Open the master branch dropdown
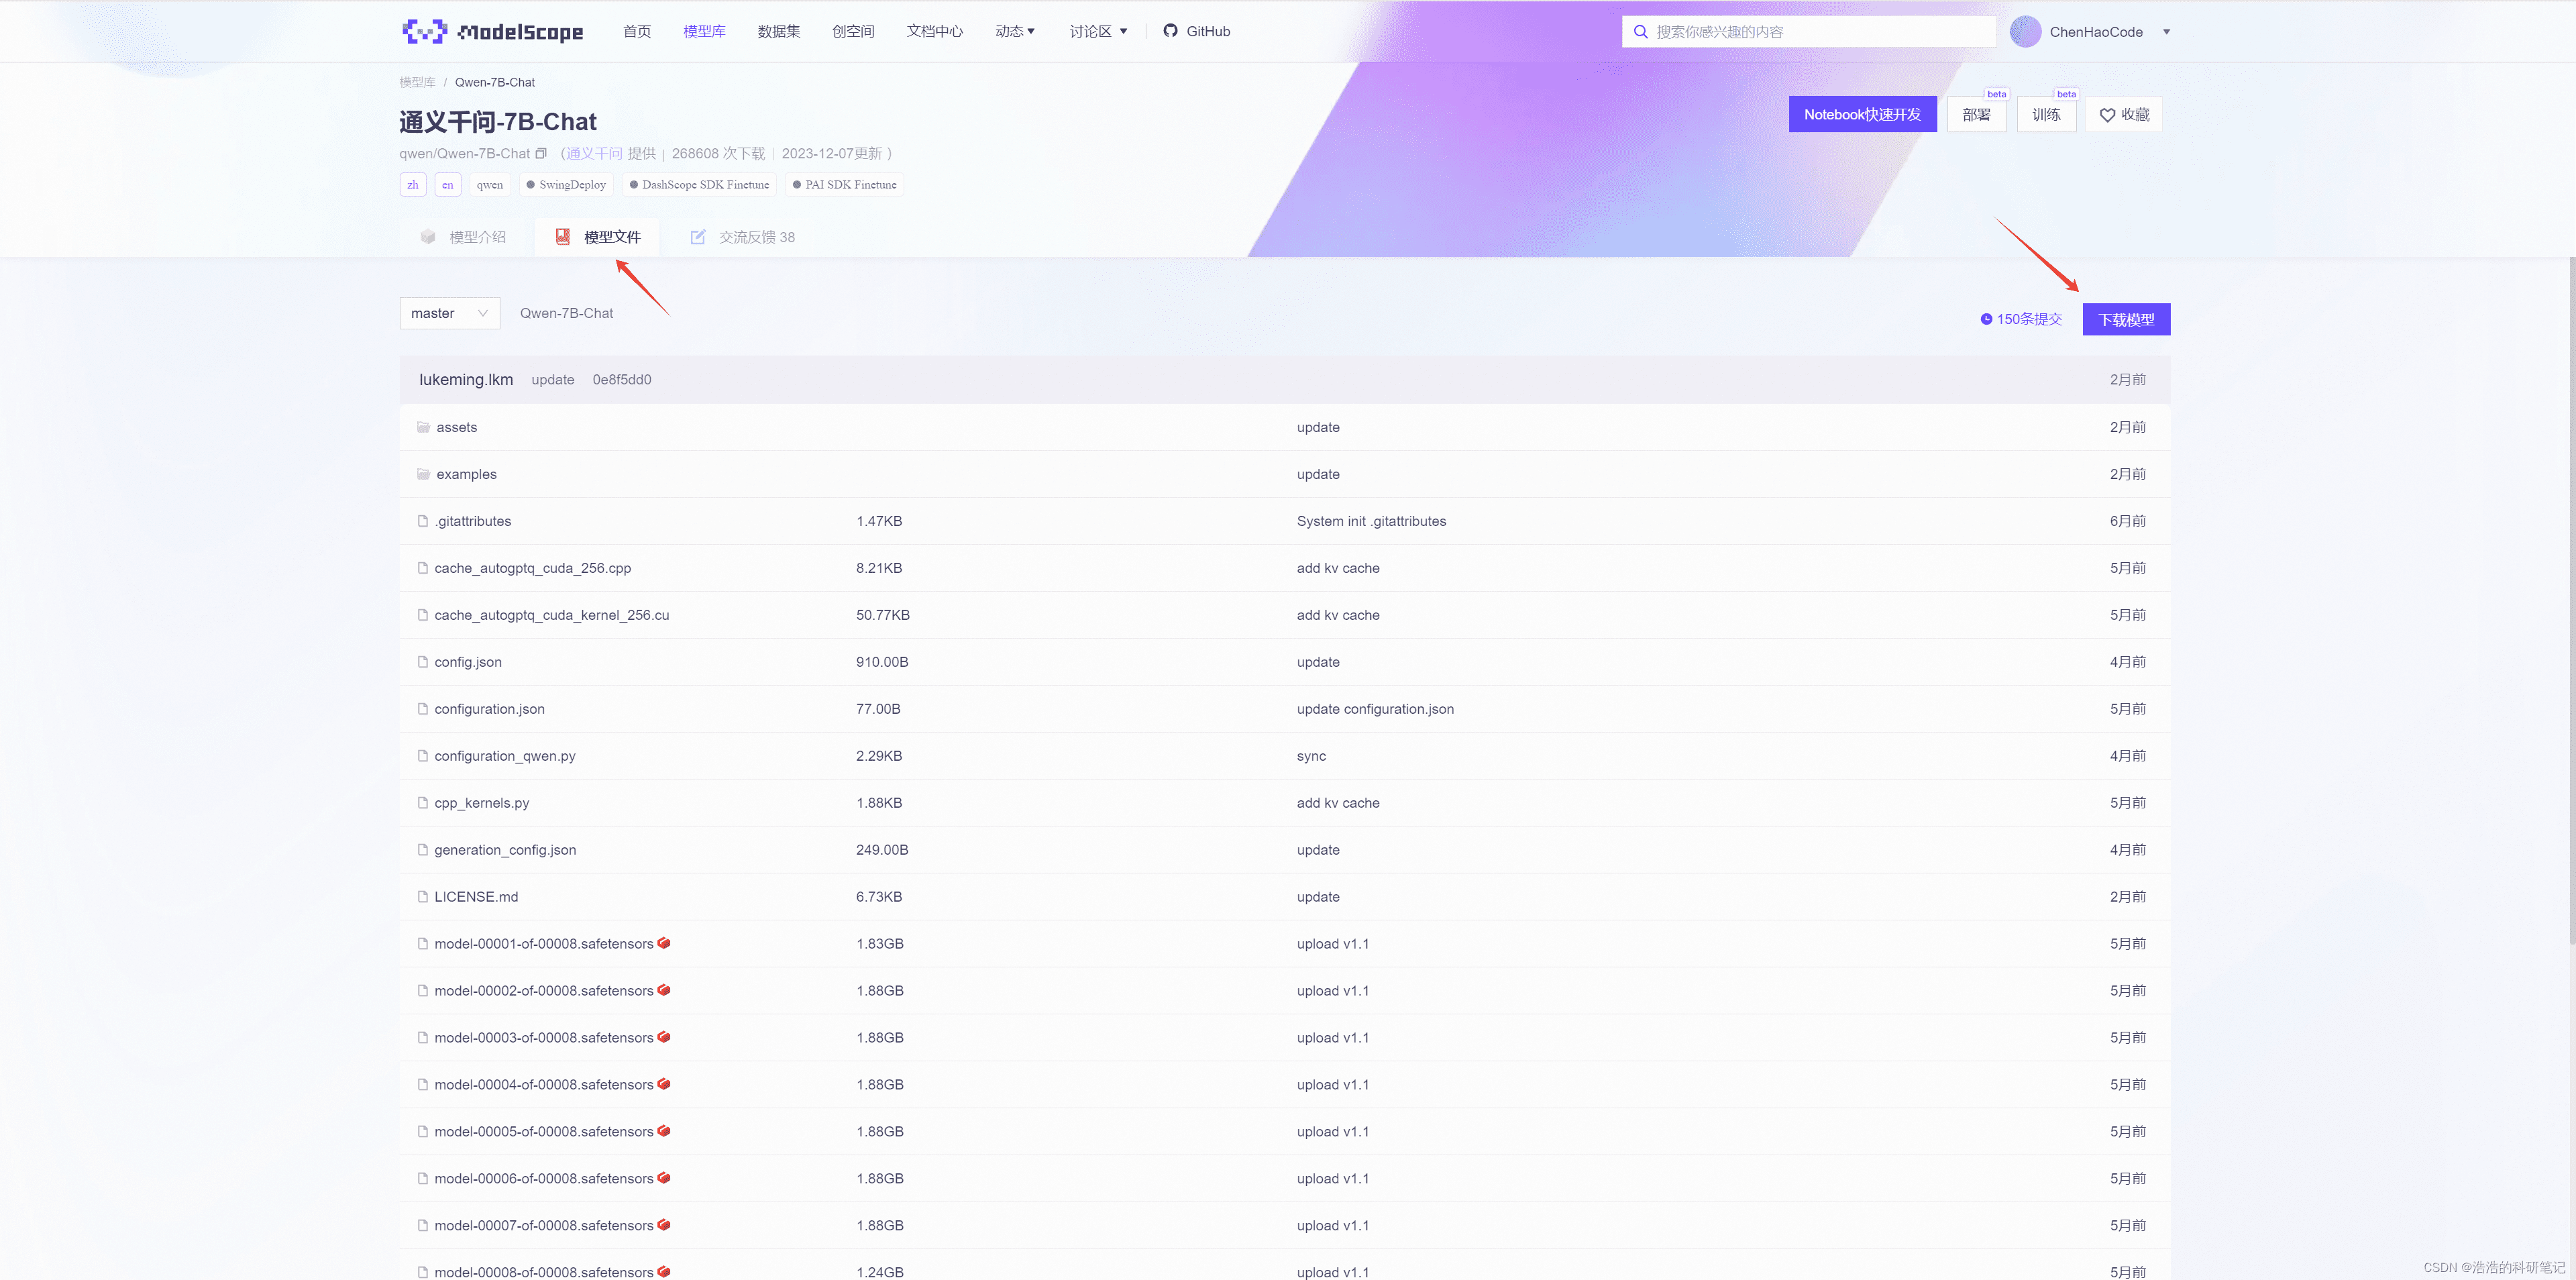Image resolution: width=2576 pixels, height=1280 pixels. [x=449, y=313]
